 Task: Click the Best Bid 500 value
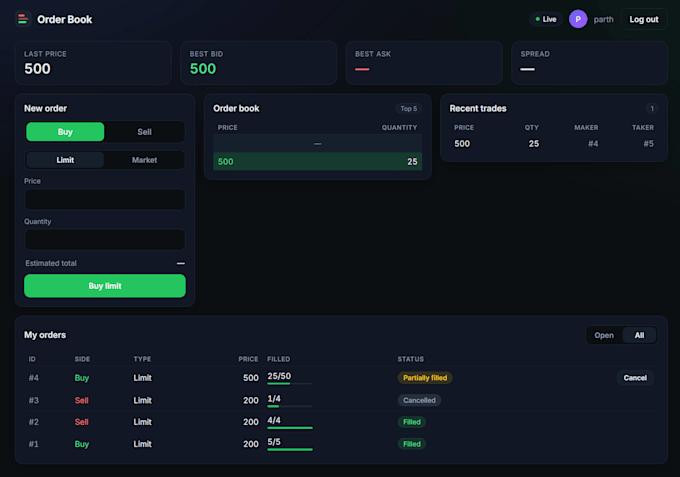coord(203,69)
